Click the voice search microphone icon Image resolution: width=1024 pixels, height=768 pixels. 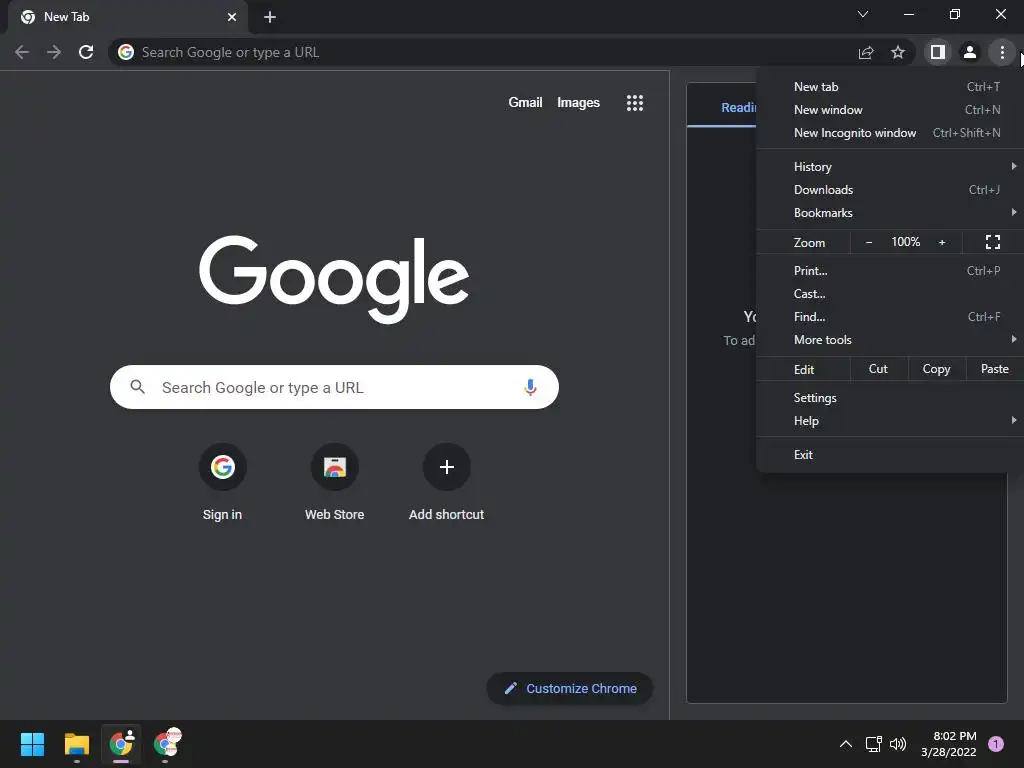coord(530,387)
